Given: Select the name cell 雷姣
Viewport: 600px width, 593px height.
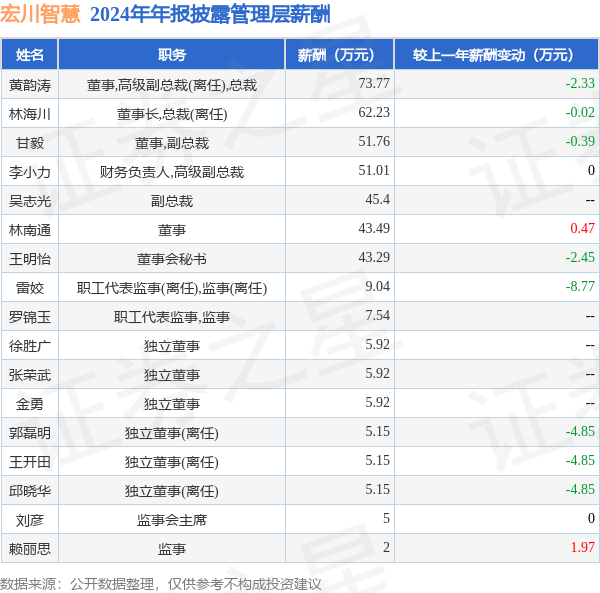Looking at the screenshot, I should [x=29, y=288].
